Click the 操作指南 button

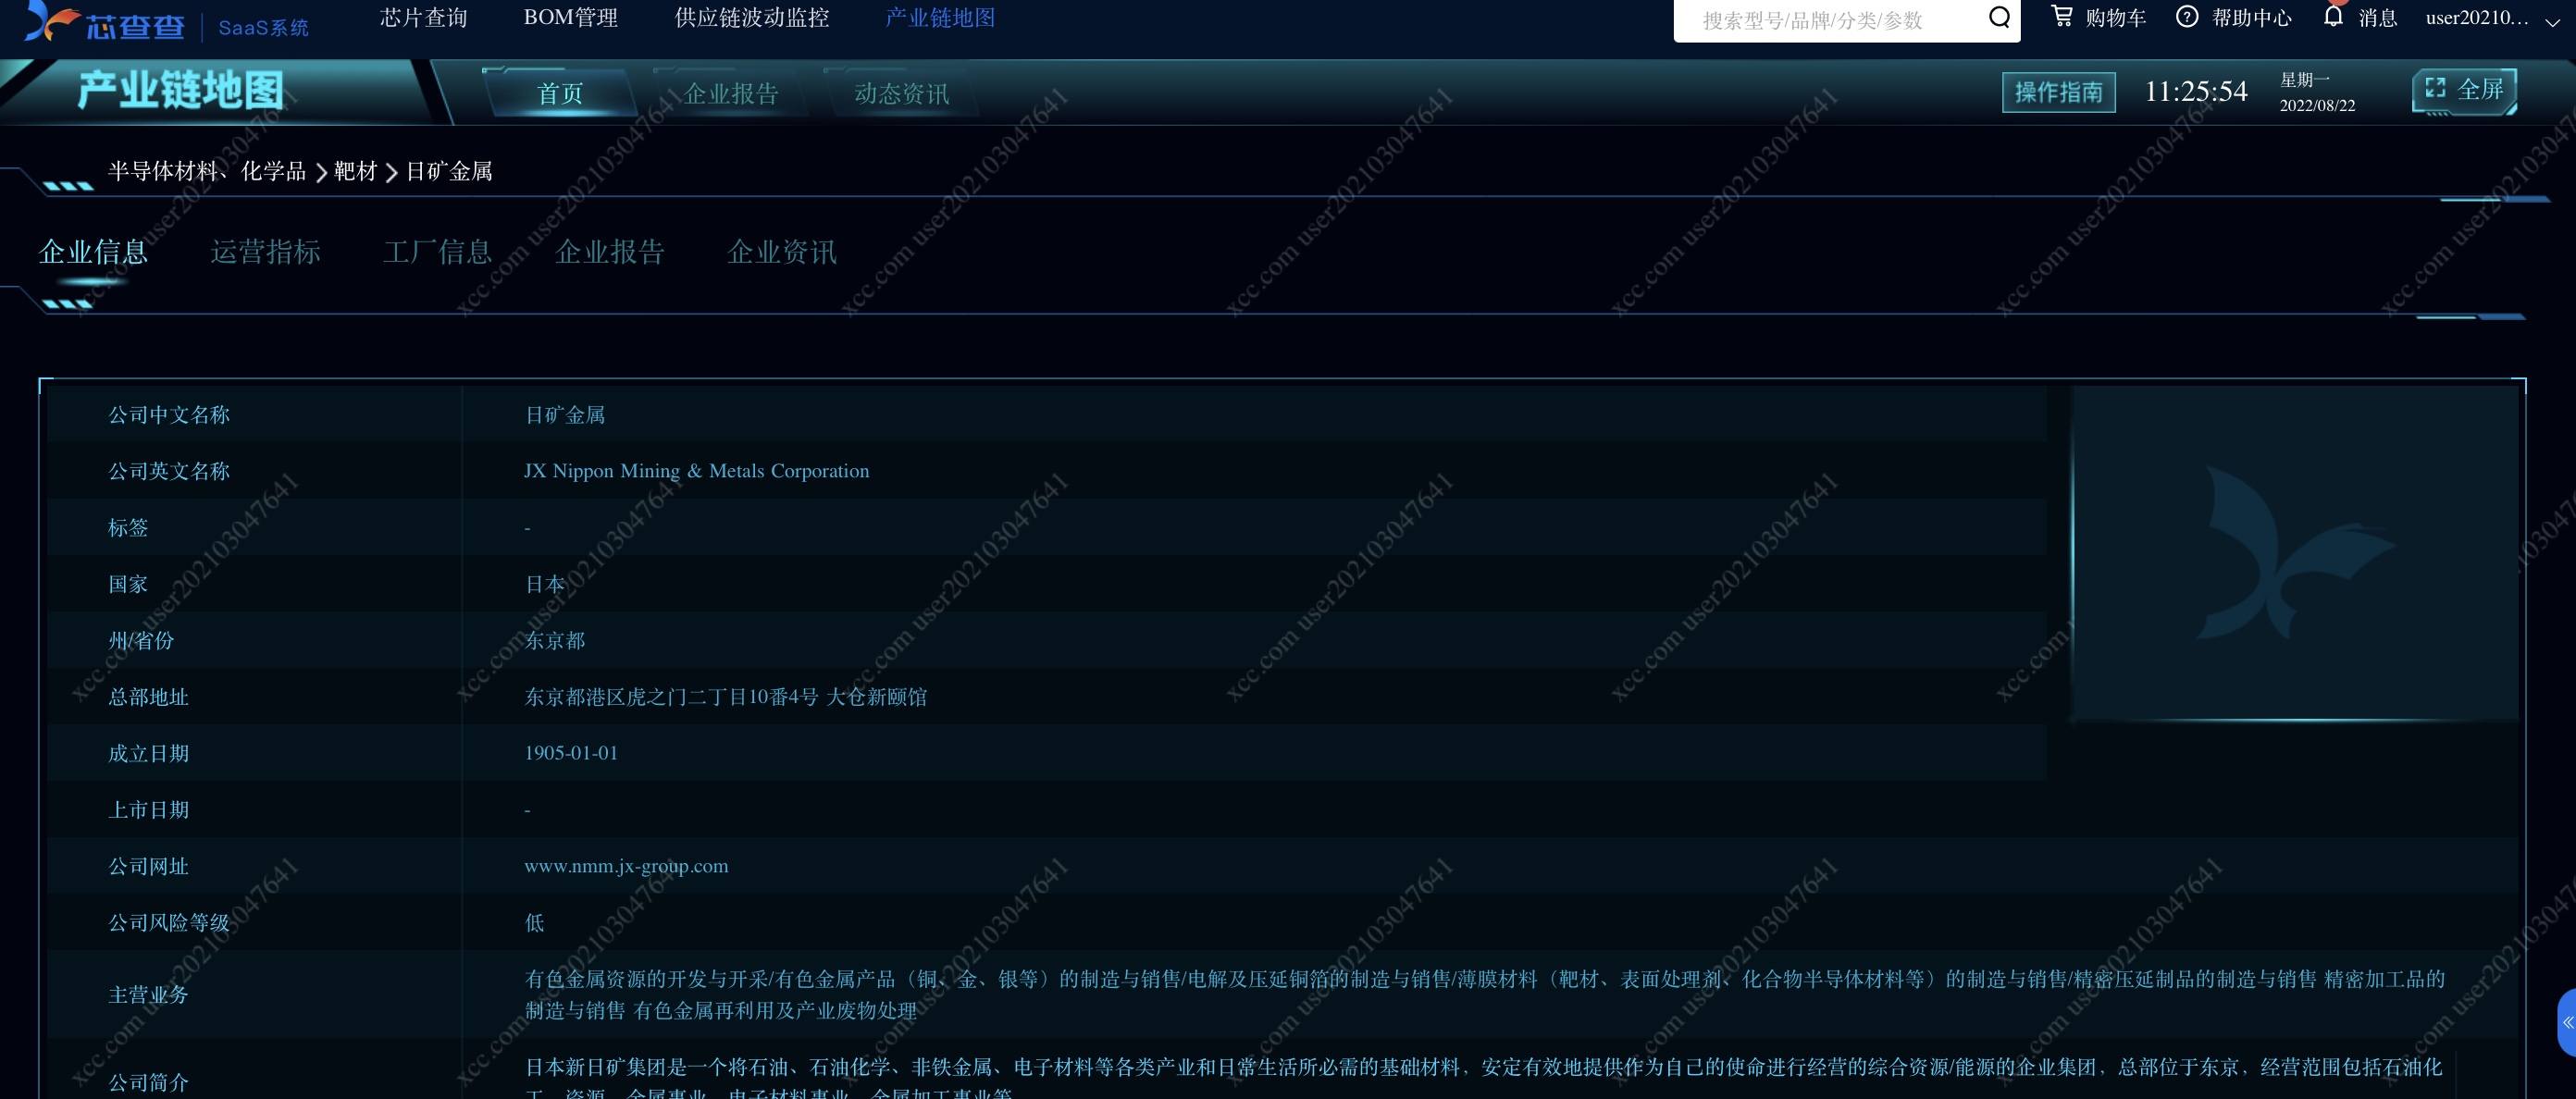2058,92
